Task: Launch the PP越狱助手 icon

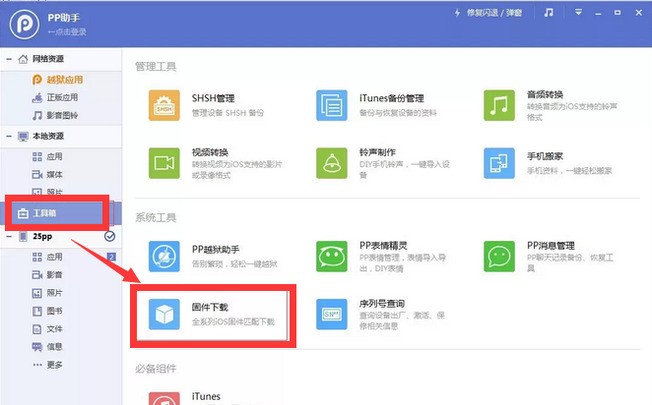Action: click(x=164, y=256)
